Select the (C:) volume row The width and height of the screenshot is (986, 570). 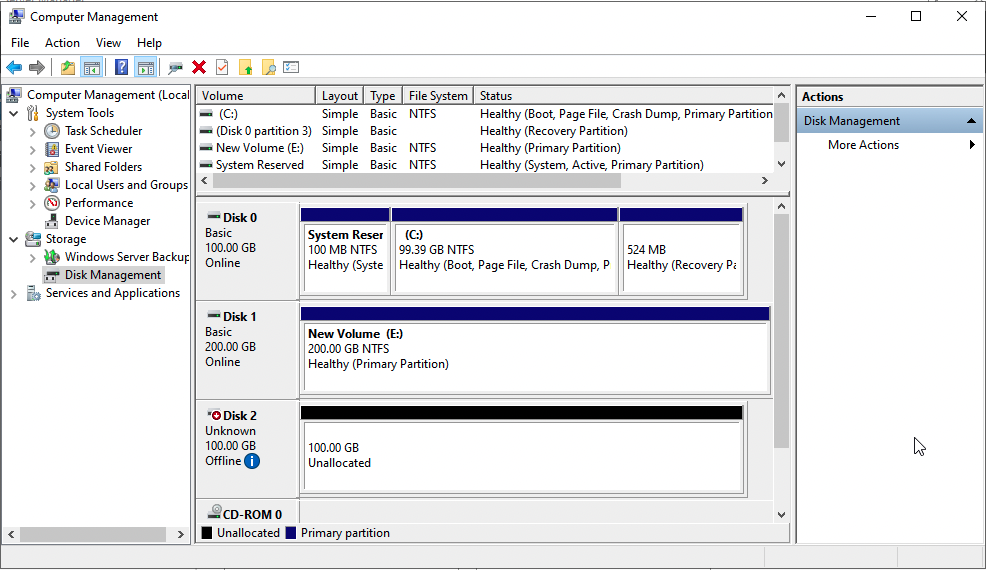pos(485,114)
